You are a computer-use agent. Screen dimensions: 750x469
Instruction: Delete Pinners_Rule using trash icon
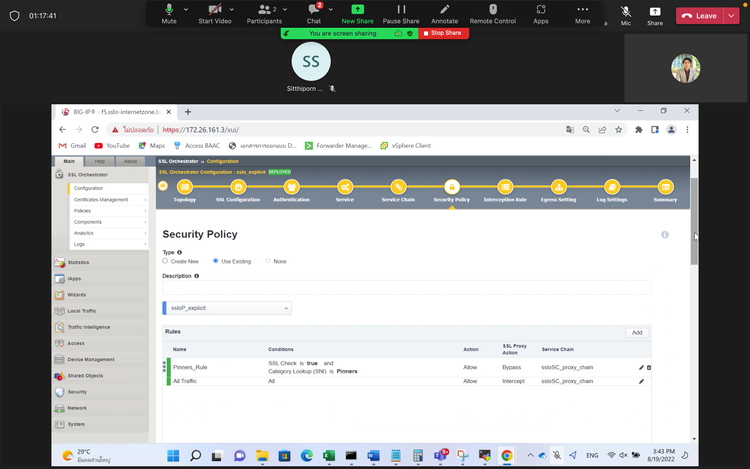point(649,367)
